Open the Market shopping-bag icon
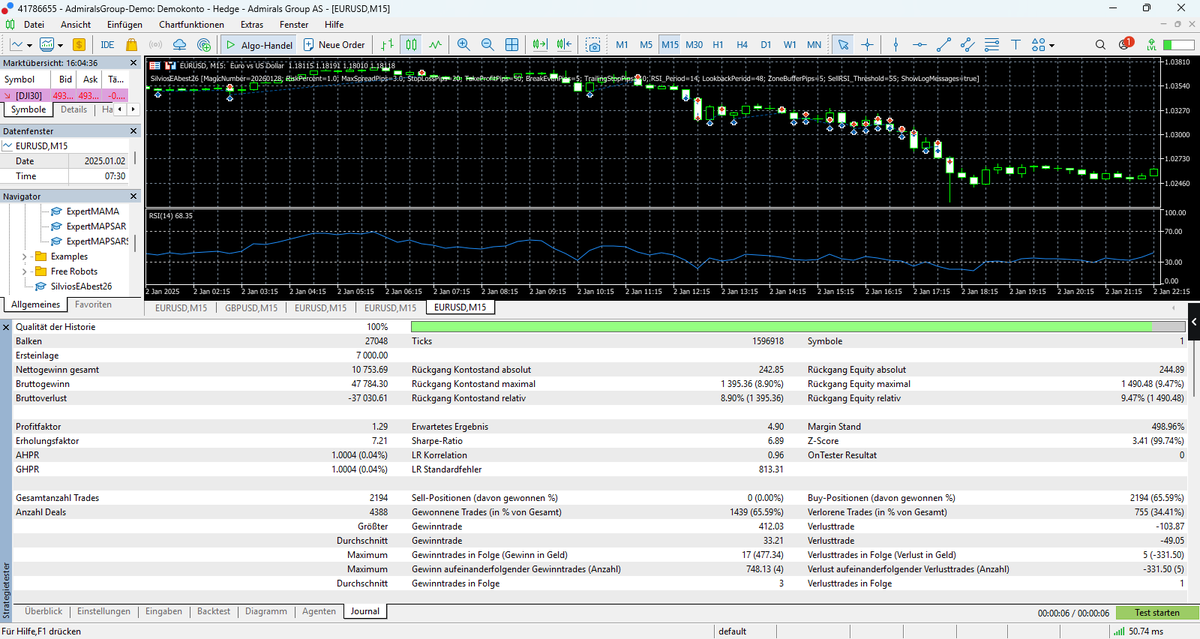The width and height of the screenshot is (1200, 639). click(132, 45)
